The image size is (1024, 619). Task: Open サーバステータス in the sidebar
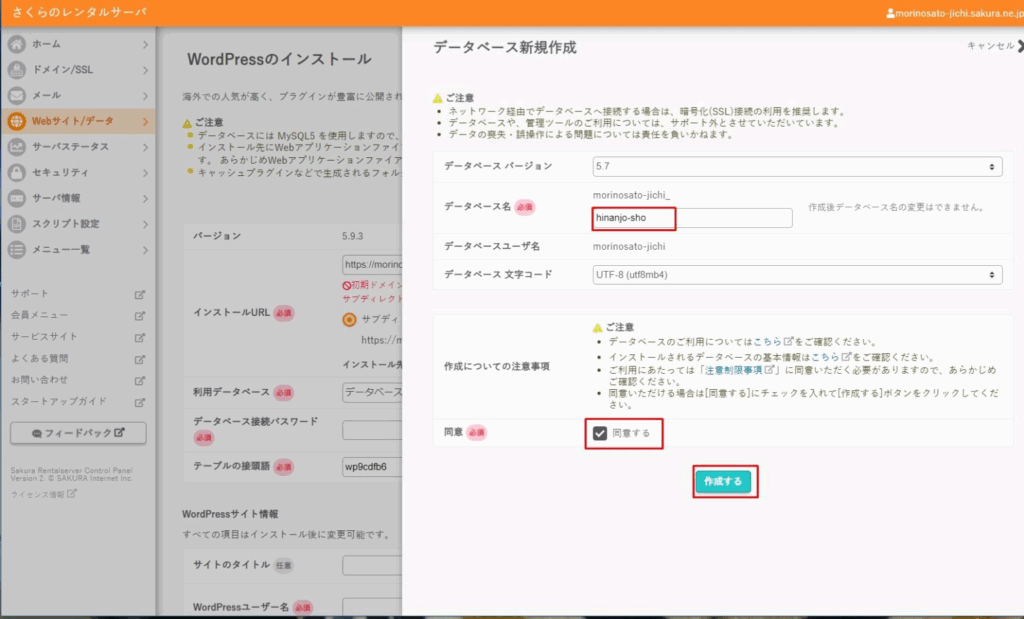[78, 147]
